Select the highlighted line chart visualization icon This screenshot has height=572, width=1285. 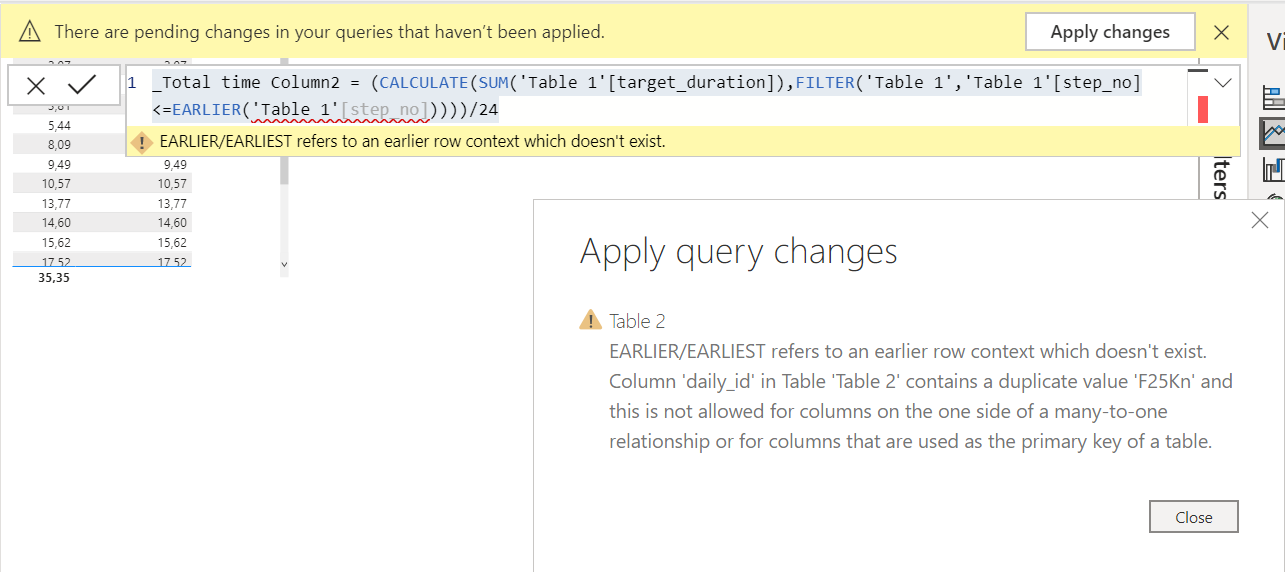pos(1273,133)
